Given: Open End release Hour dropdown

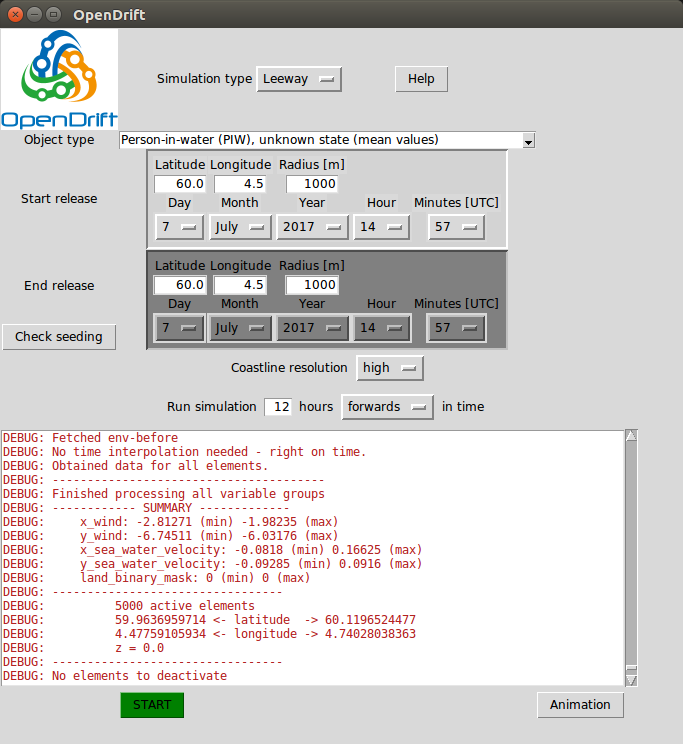Looking at the screenshot, I should (x=382, y=328).
